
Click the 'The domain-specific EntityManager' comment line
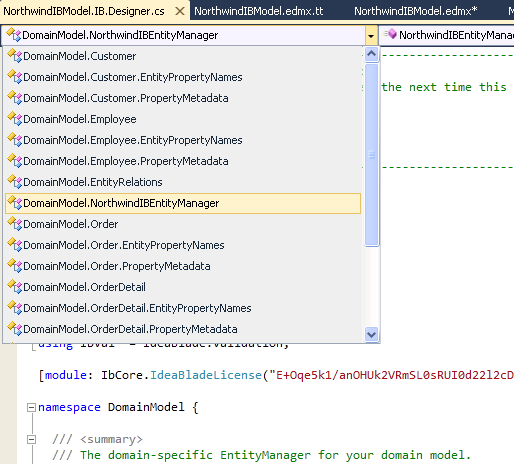pos(262,455)
